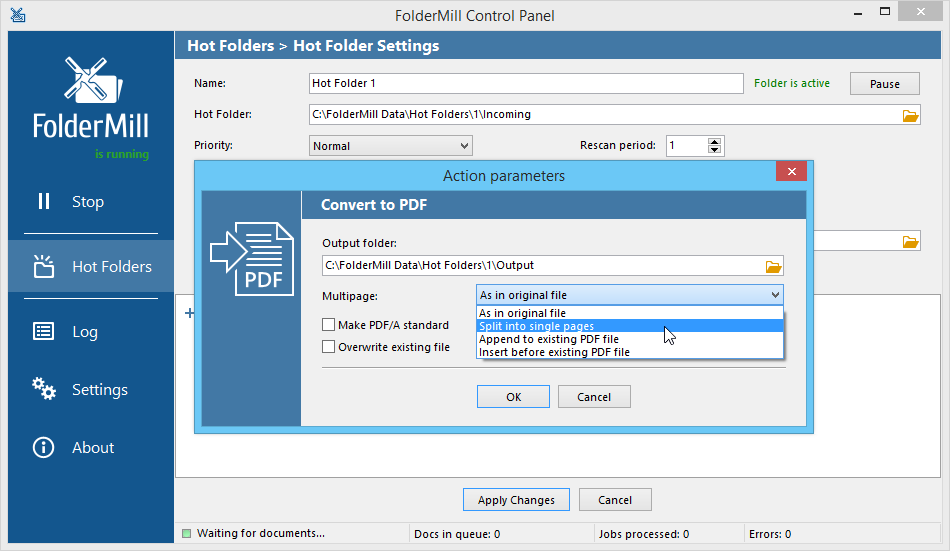Edit the Name field containing Hot Folder 1
This screenshot has width=950, height=551.
point(526,83)
